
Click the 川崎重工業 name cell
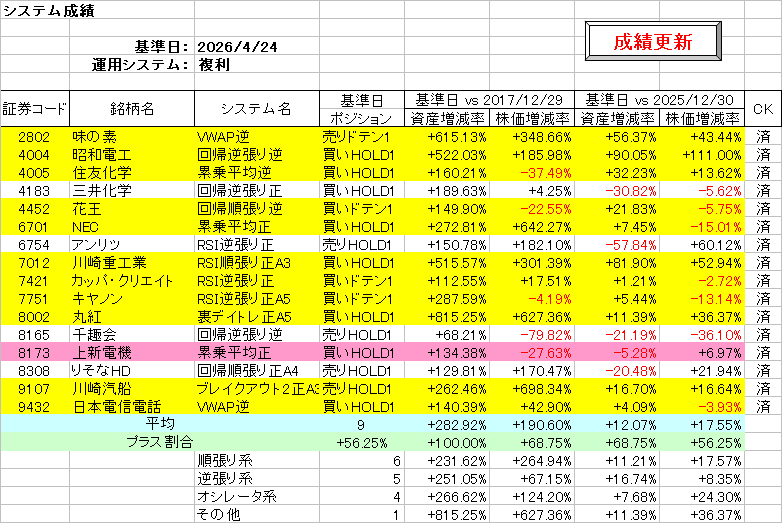click(x=132, y=262)
